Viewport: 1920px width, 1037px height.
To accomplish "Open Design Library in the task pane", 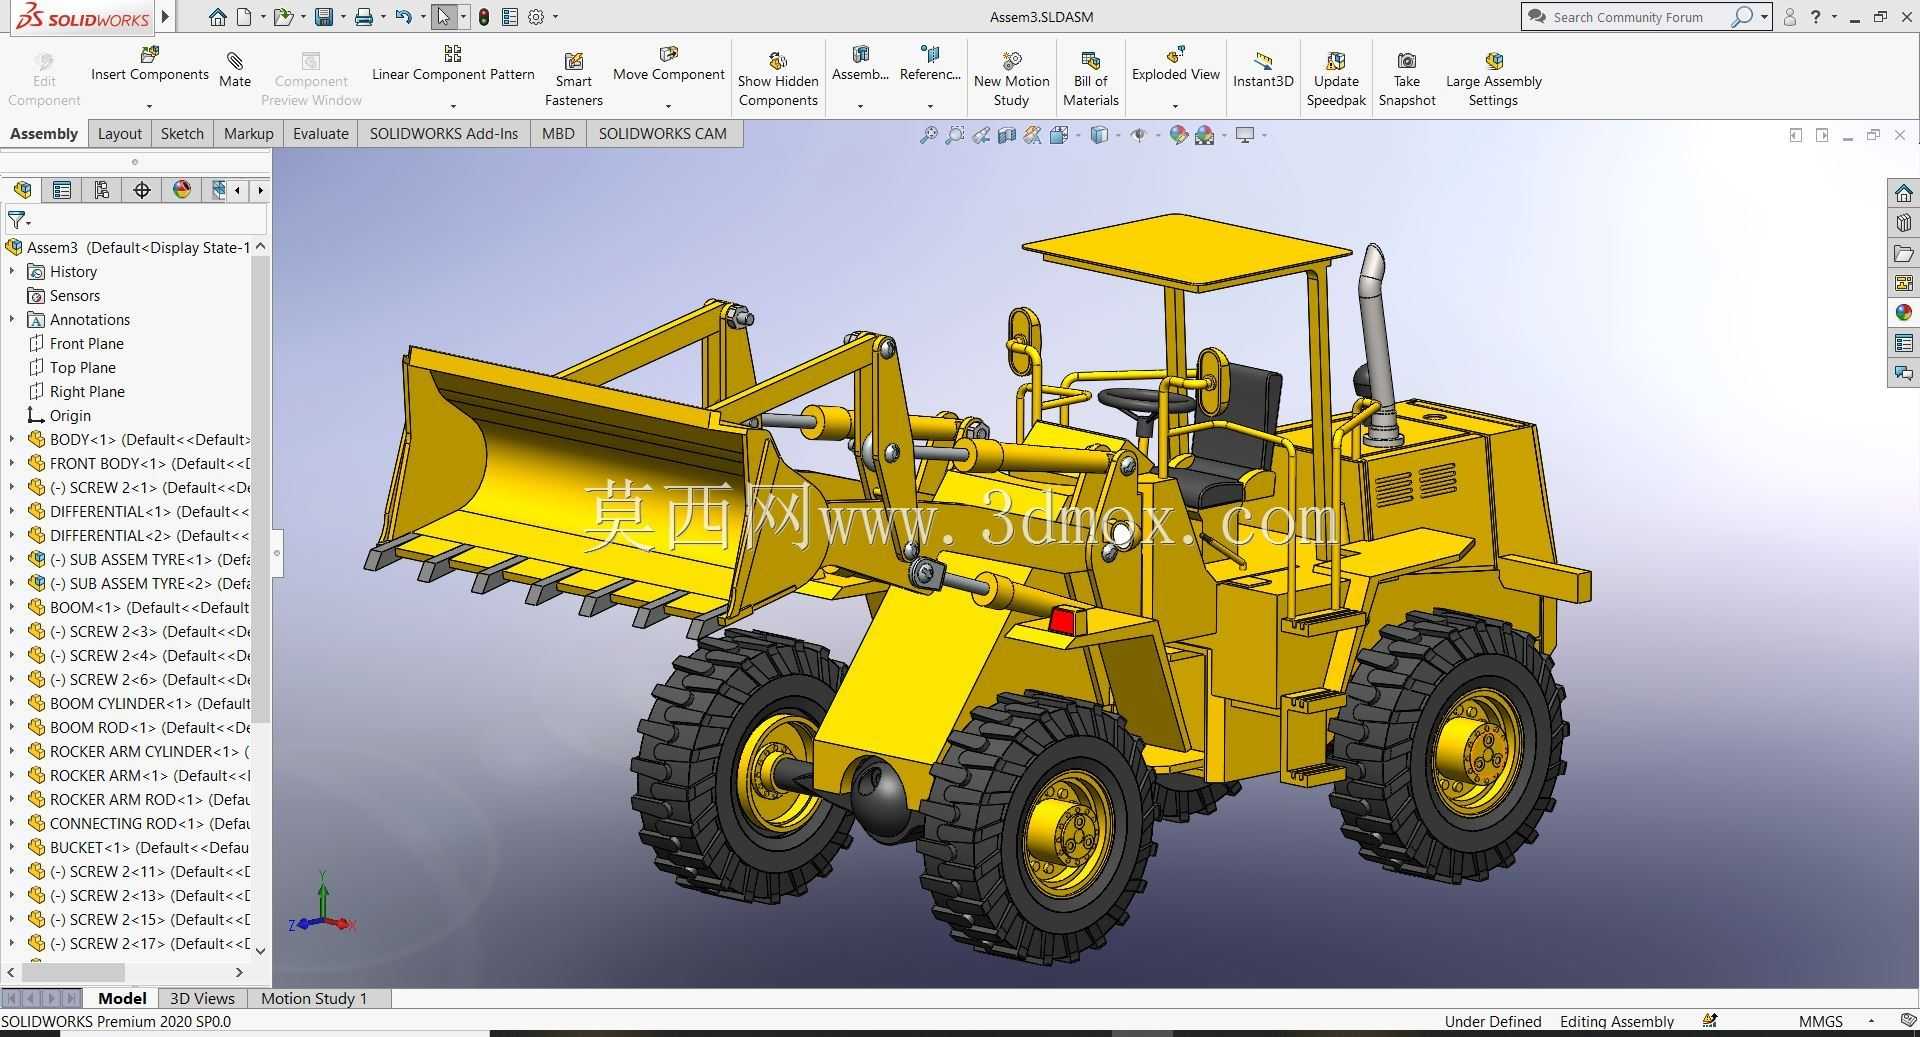I will pyautogui.click(x=1903, y=223).
